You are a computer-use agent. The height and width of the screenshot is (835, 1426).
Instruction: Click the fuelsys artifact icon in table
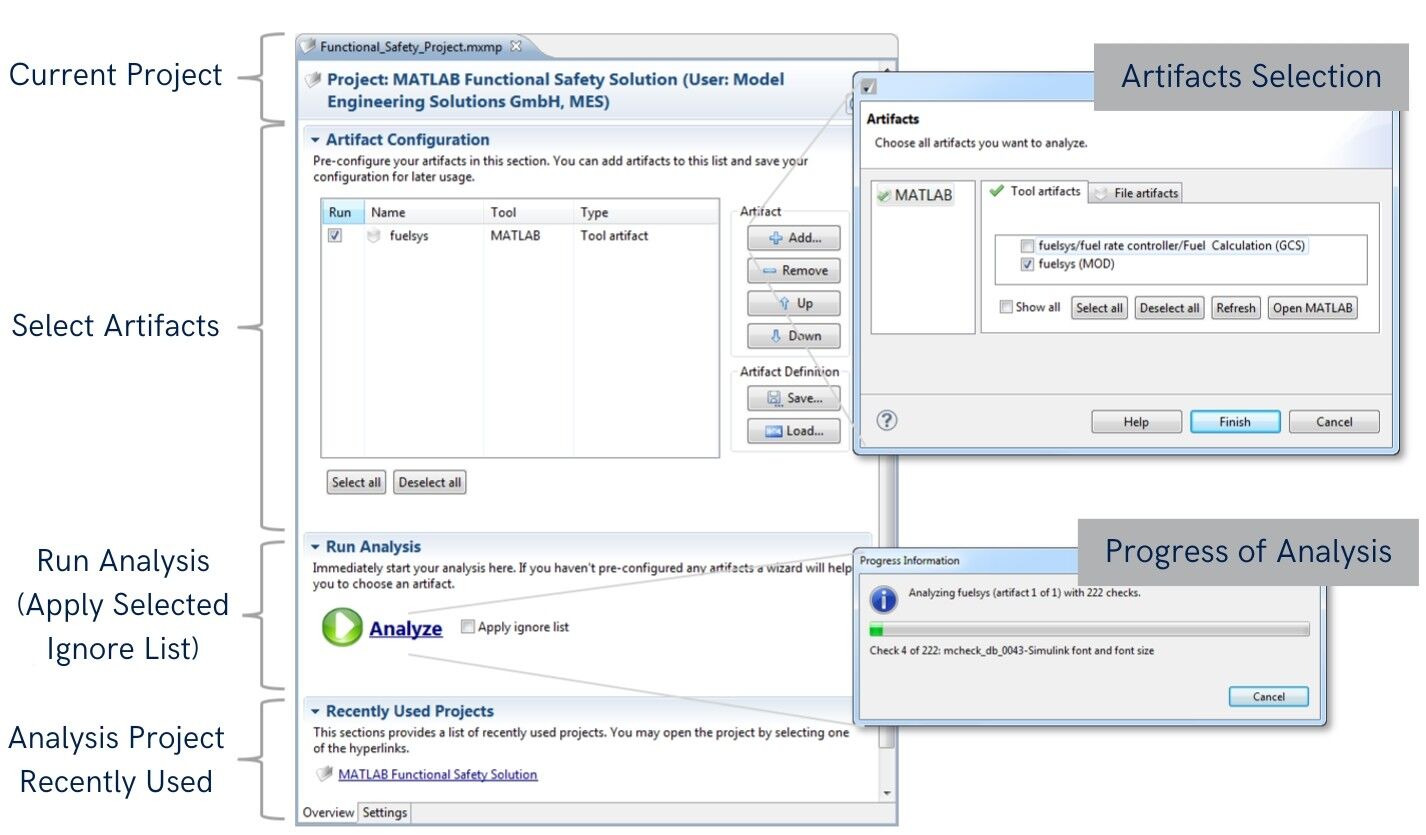pos(374,237)
